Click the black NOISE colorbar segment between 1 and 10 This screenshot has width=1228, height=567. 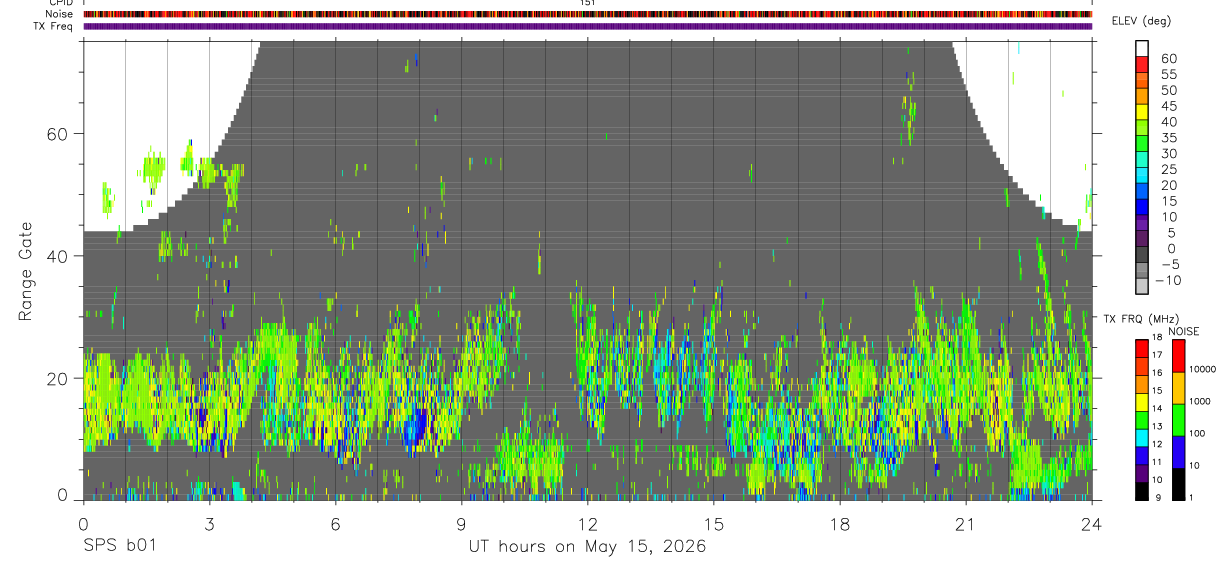[x=1179, y=484]
